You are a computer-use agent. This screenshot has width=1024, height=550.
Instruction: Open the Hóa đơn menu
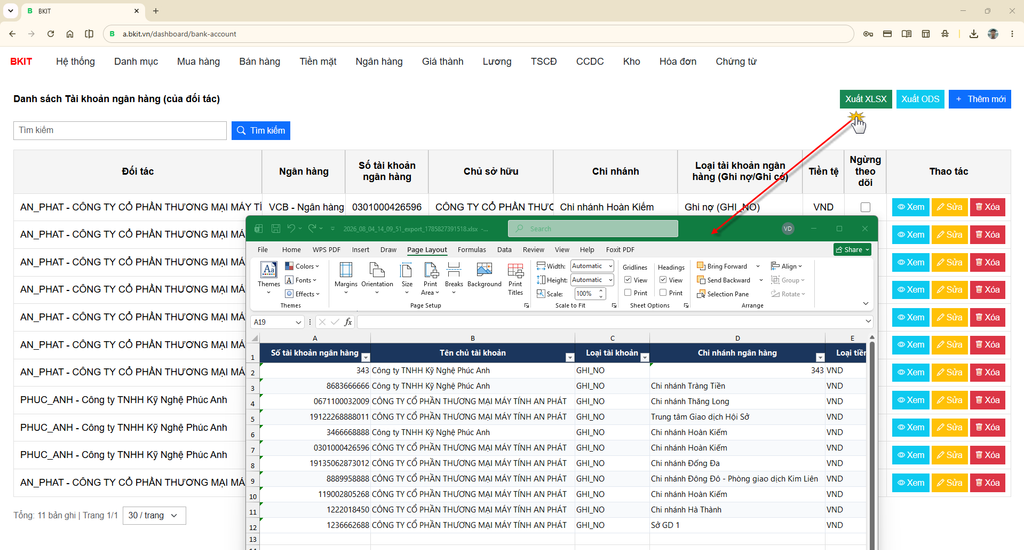pos(677,61)
